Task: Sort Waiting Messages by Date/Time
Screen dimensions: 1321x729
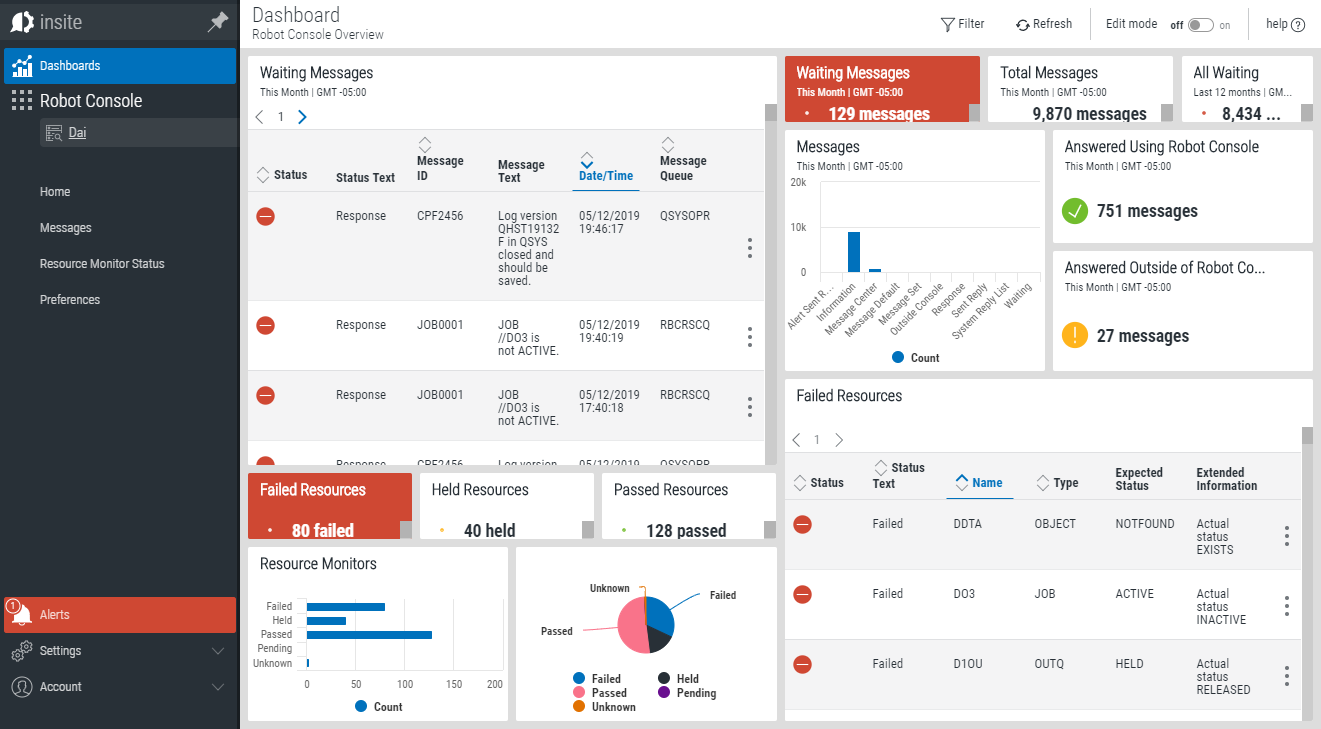Action: (606, 175)
